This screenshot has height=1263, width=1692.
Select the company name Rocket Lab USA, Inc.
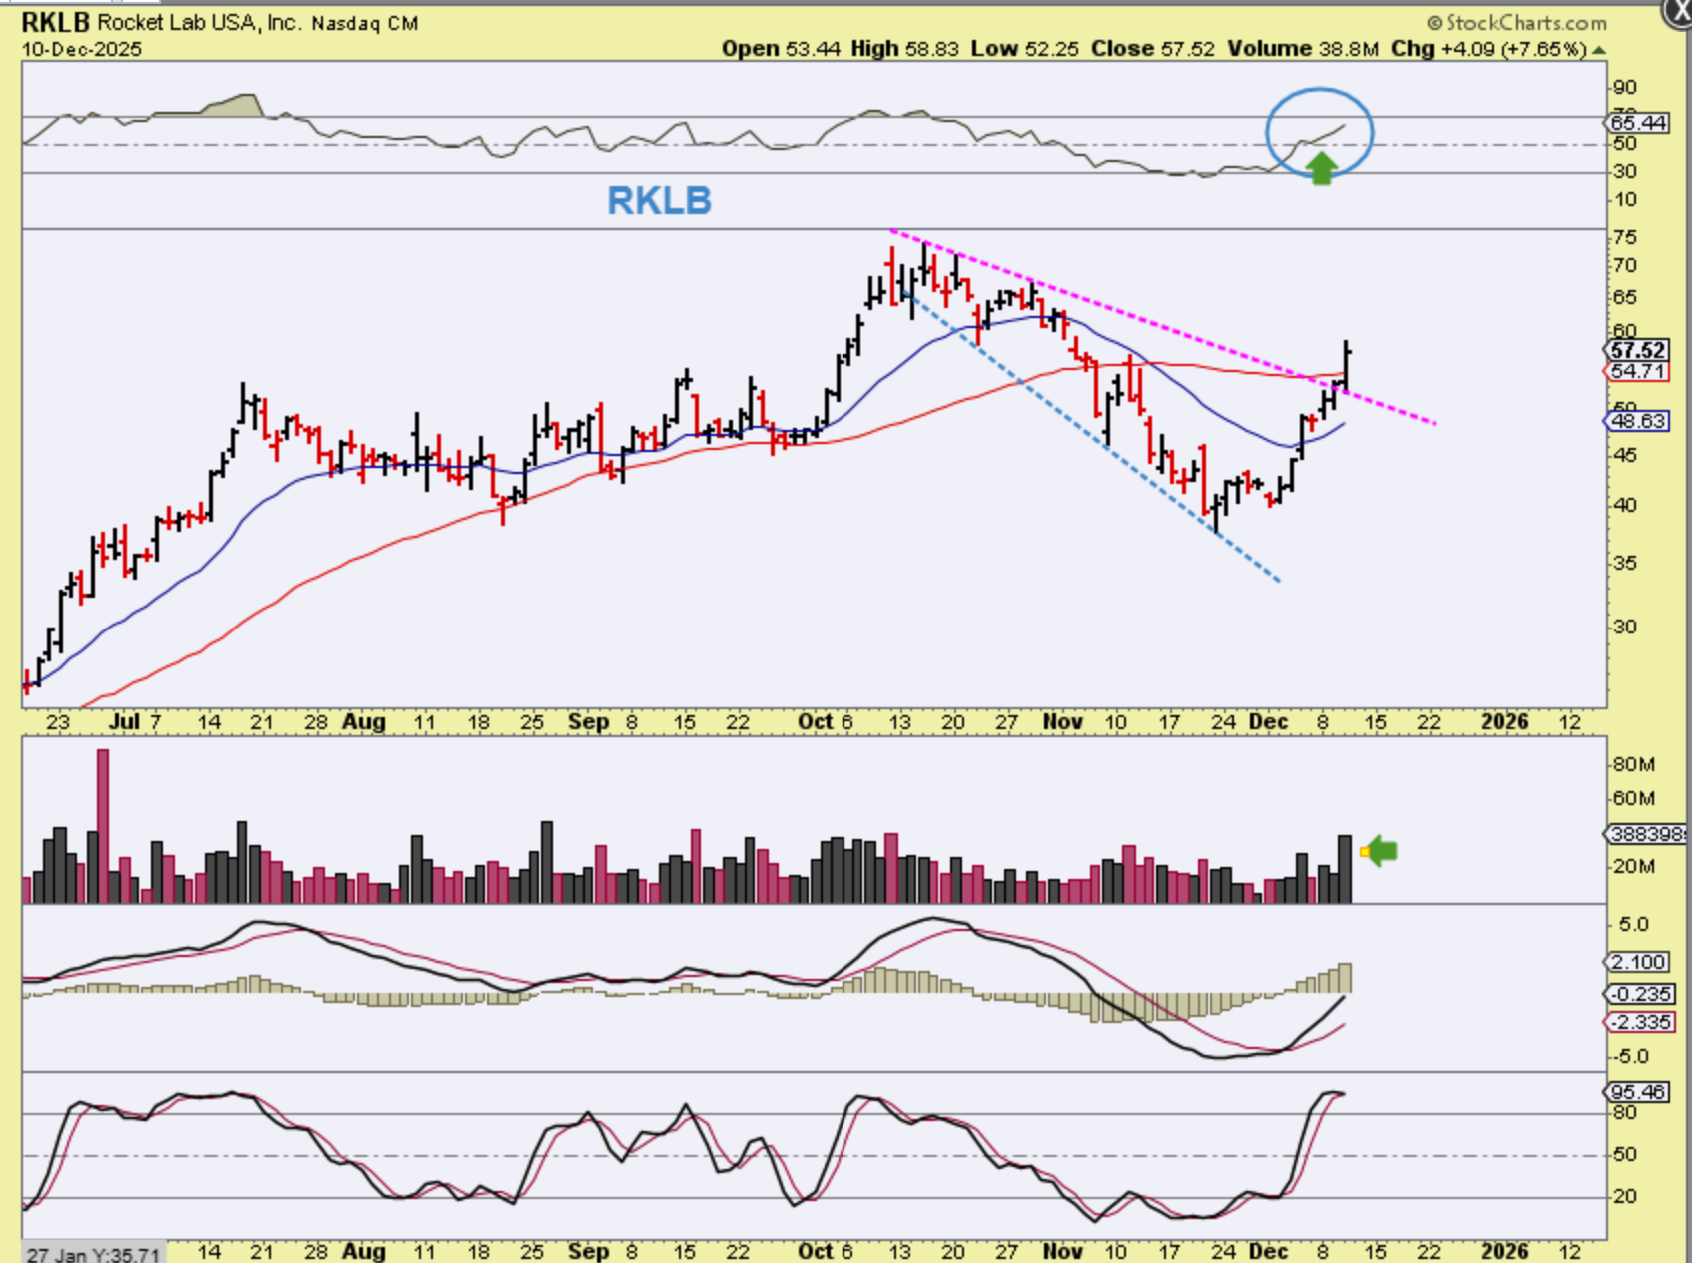coord(199,22)
